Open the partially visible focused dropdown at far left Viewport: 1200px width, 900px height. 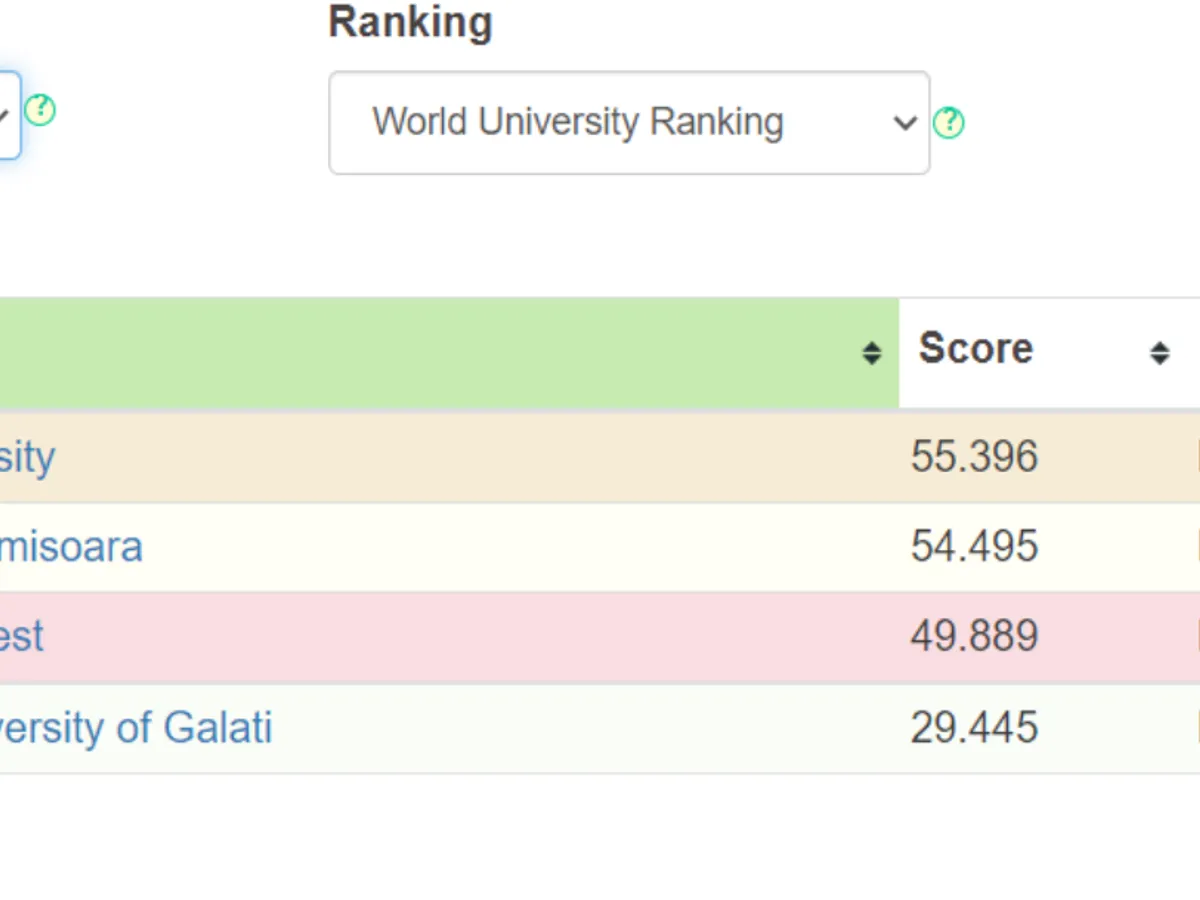tap(8, 115)
